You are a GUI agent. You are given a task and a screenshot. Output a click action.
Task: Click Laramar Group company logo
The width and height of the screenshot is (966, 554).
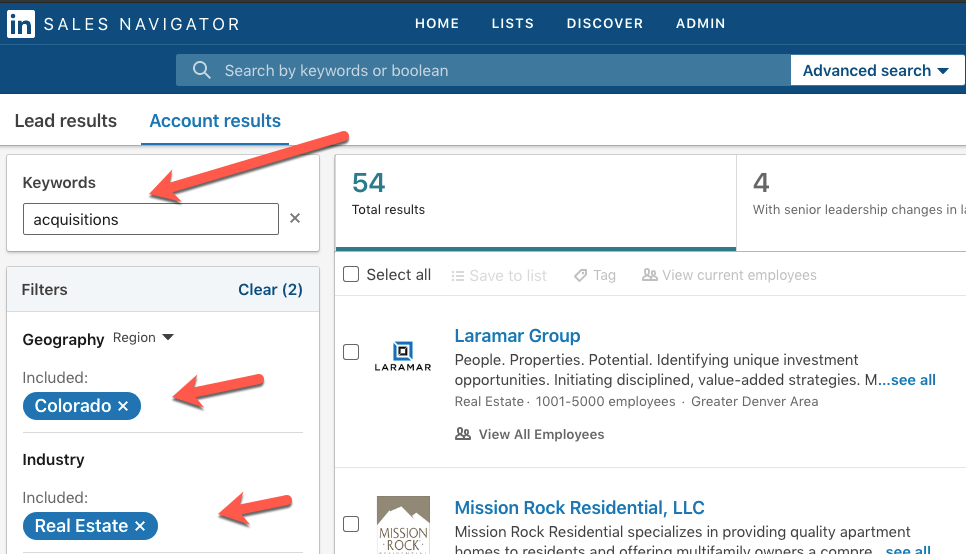403,356
